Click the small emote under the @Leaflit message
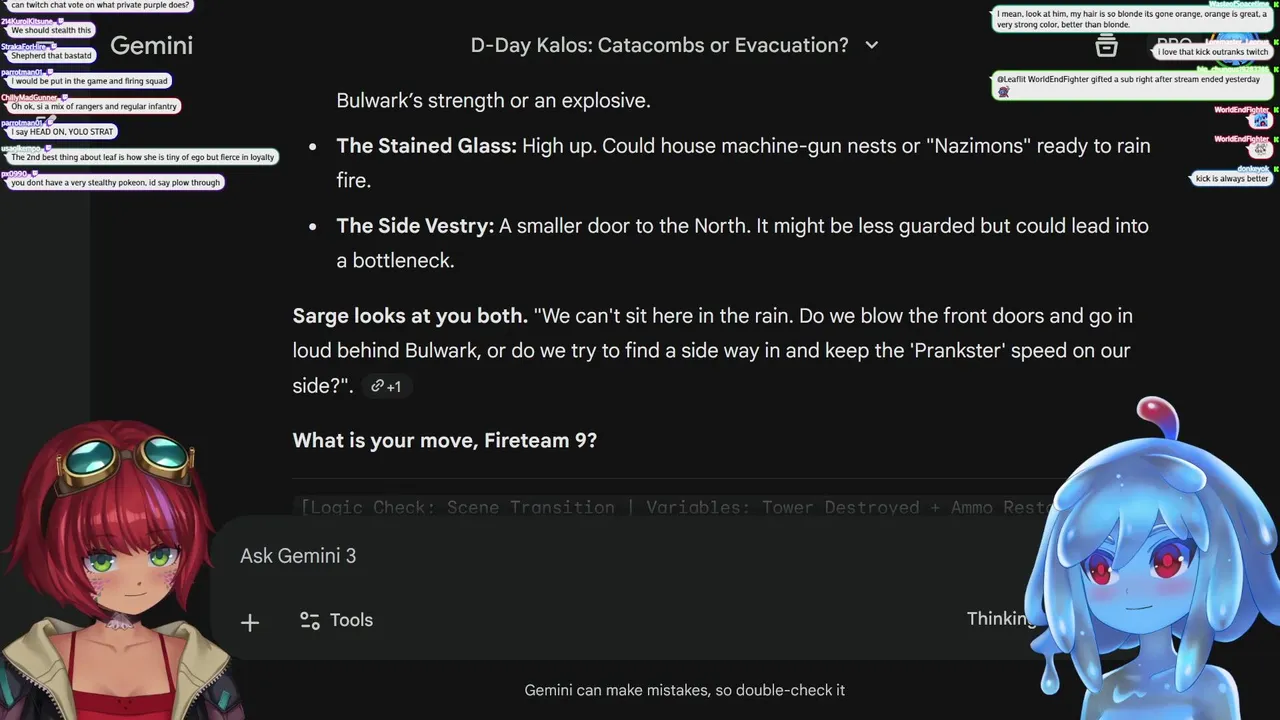The image size is (1280, 720). (x=1003, y=92)
